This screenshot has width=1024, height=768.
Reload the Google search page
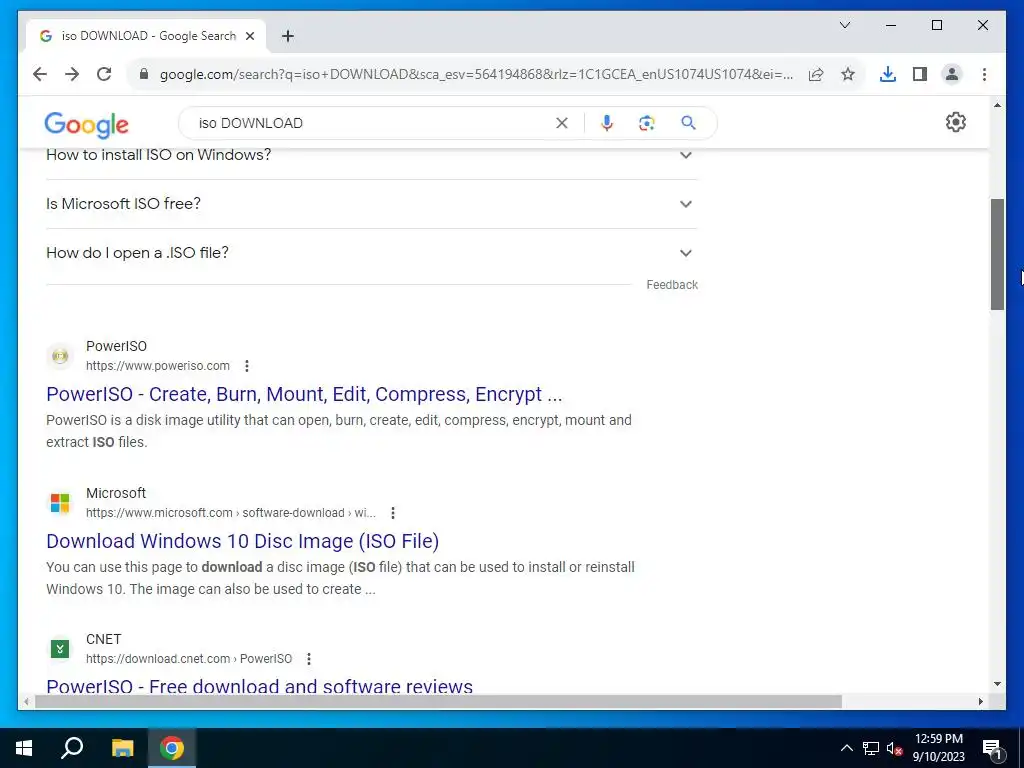point(104,74)
